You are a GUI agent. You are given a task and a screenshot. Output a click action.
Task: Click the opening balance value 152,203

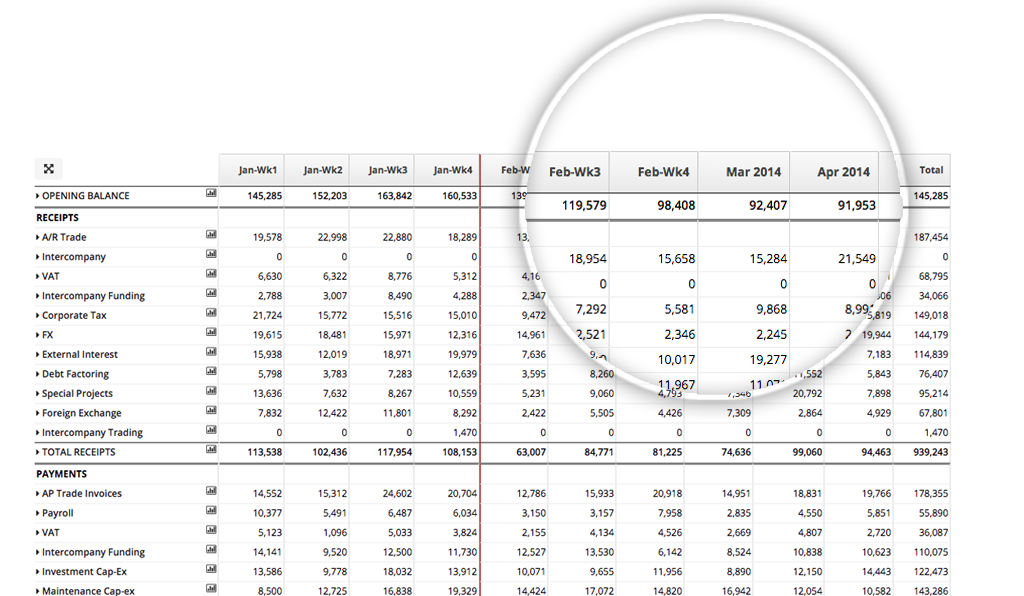(x=329, y=196)
